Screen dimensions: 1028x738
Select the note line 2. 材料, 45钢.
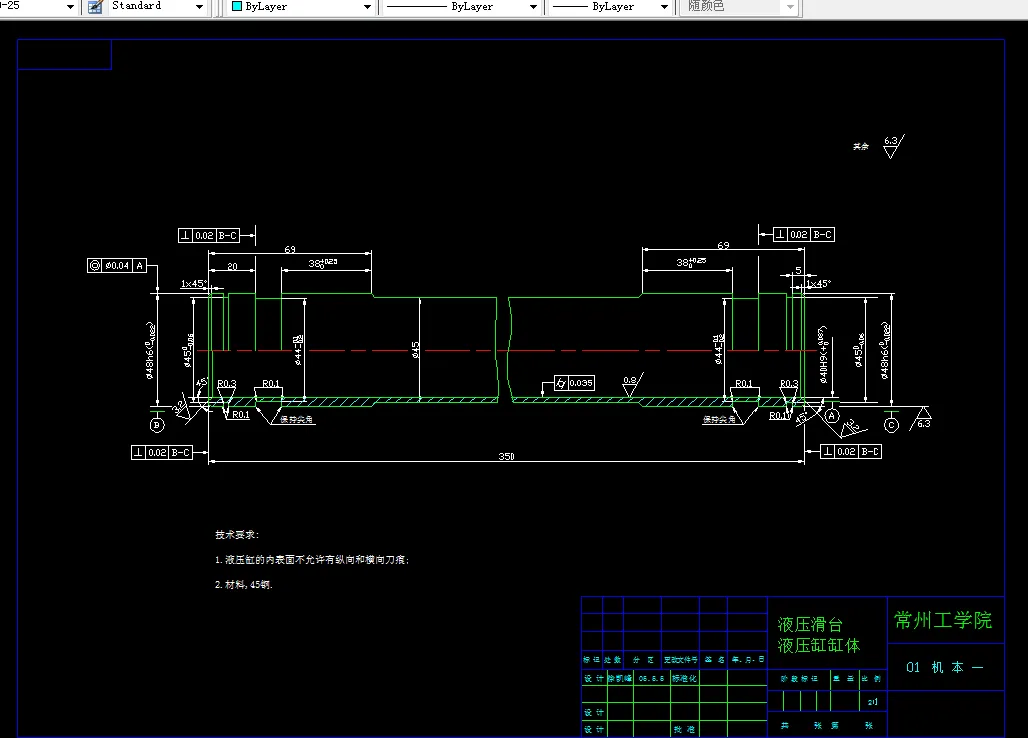point(243,585)
